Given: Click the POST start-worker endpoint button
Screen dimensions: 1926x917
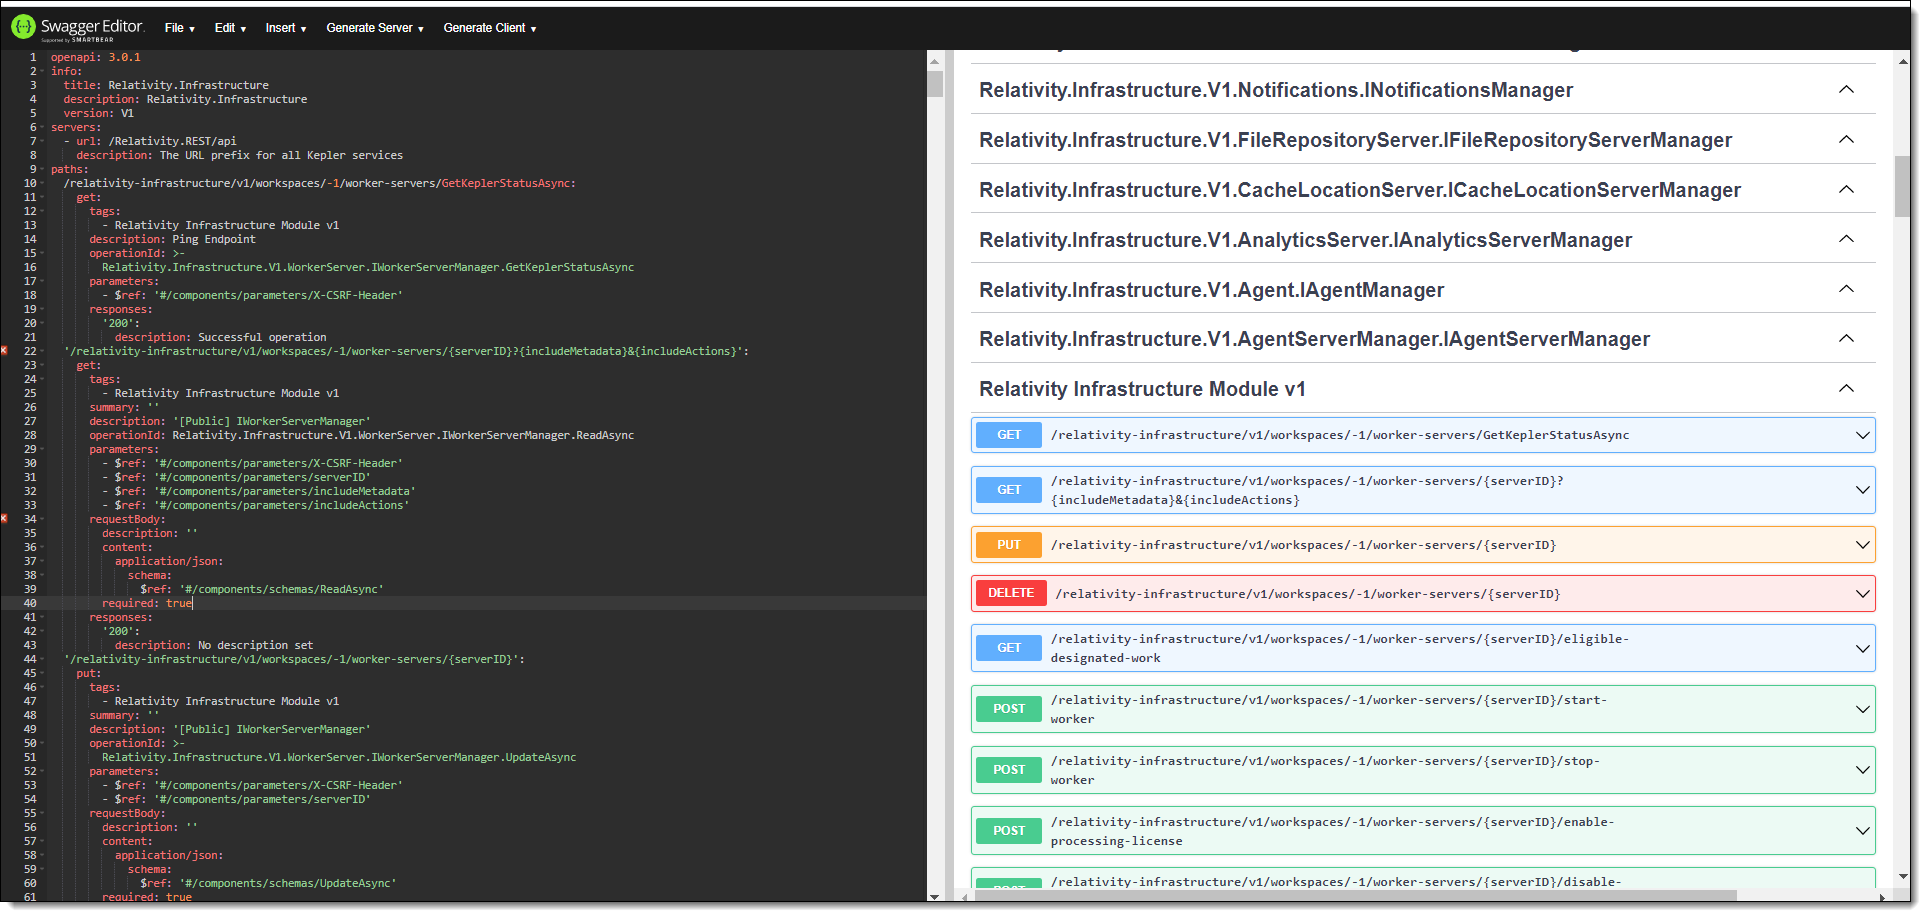Looking at the screenshot, I should pyautogui.click(x=1009, y=709).
